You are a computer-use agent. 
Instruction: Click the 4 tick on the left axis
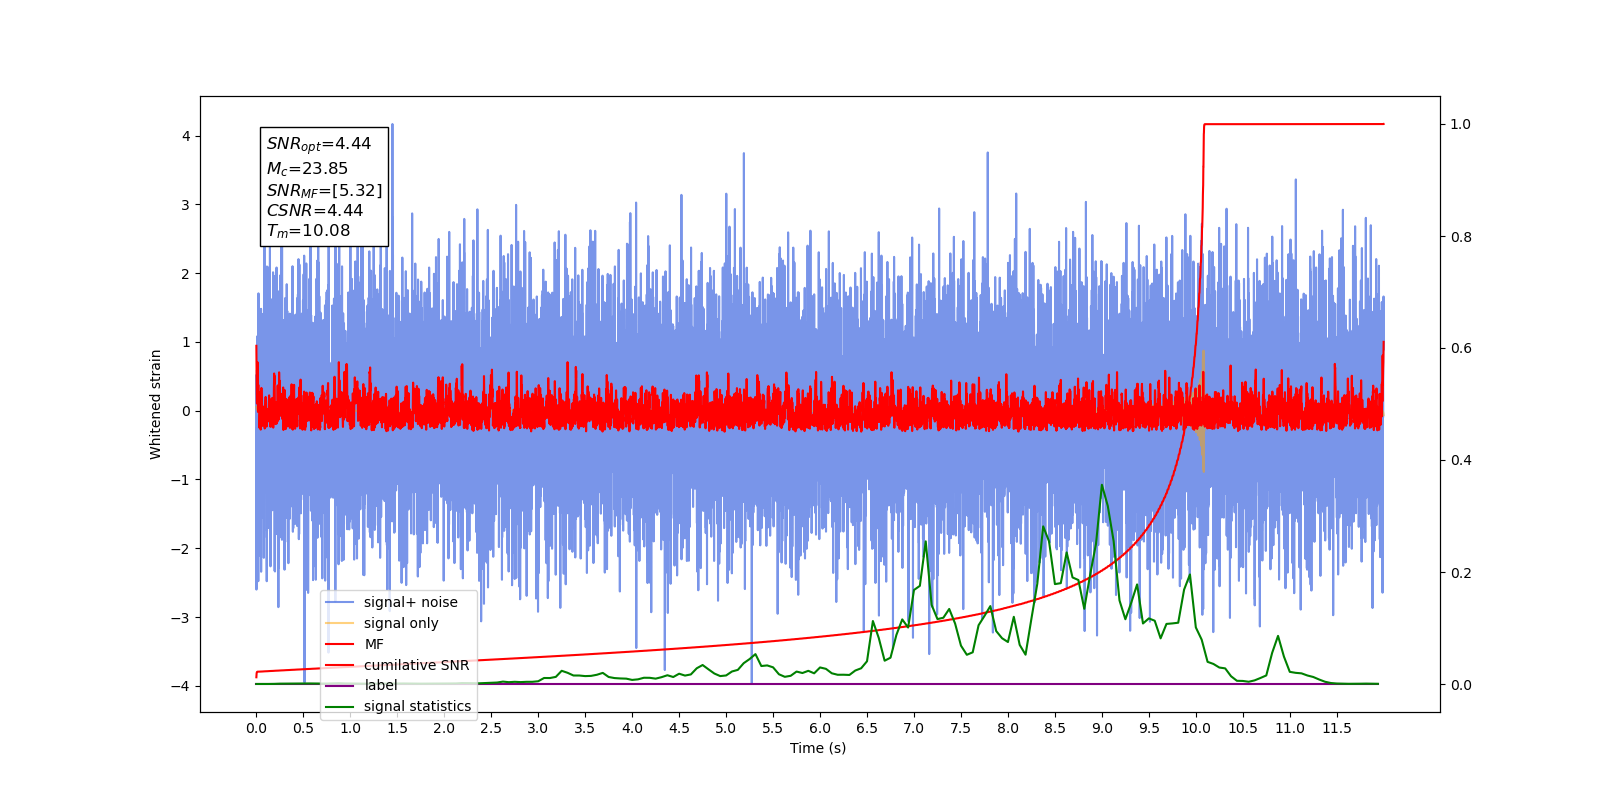click(x=186, y=136)
